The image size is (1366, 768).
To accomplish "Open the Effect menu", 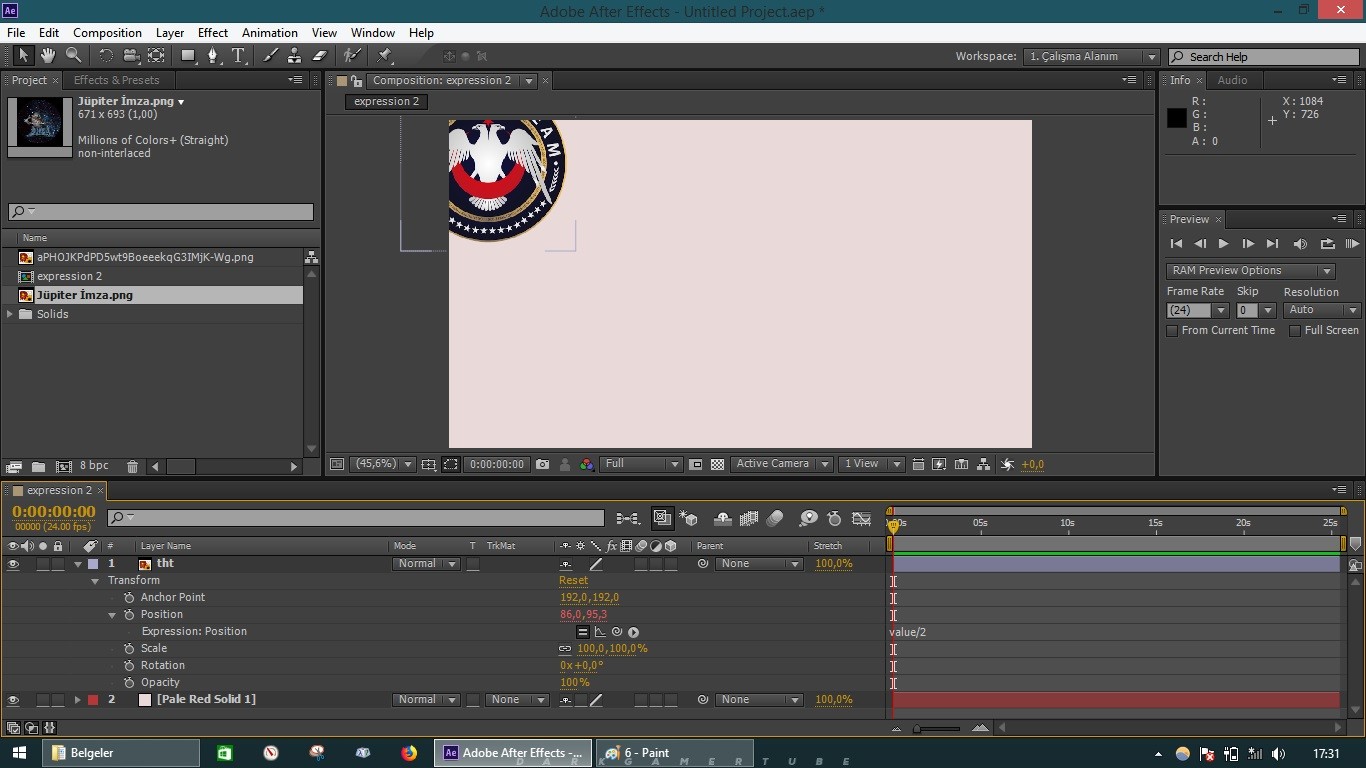I will (x=213, y=33).
